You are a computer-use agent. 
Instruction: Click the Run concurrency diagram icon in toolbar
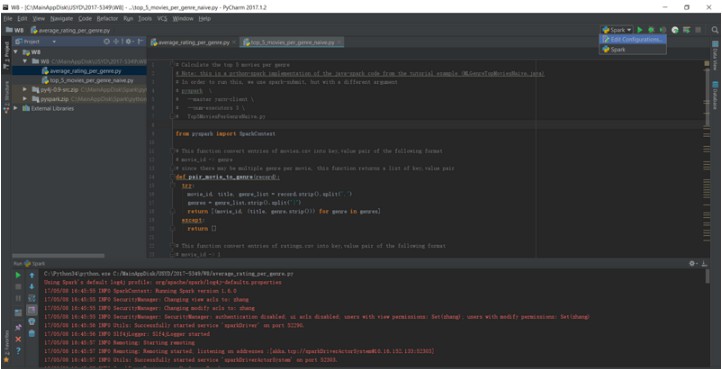[687, 30]
